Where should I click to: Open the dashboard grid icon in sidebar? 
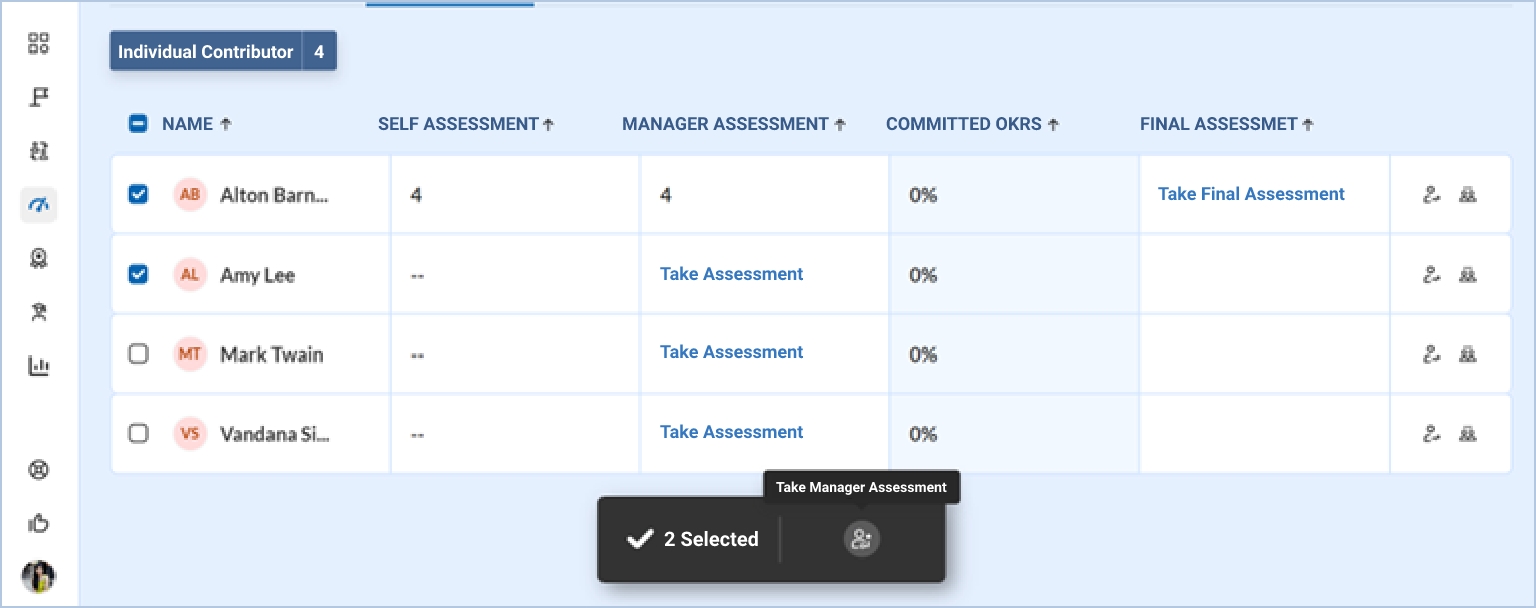38,43
